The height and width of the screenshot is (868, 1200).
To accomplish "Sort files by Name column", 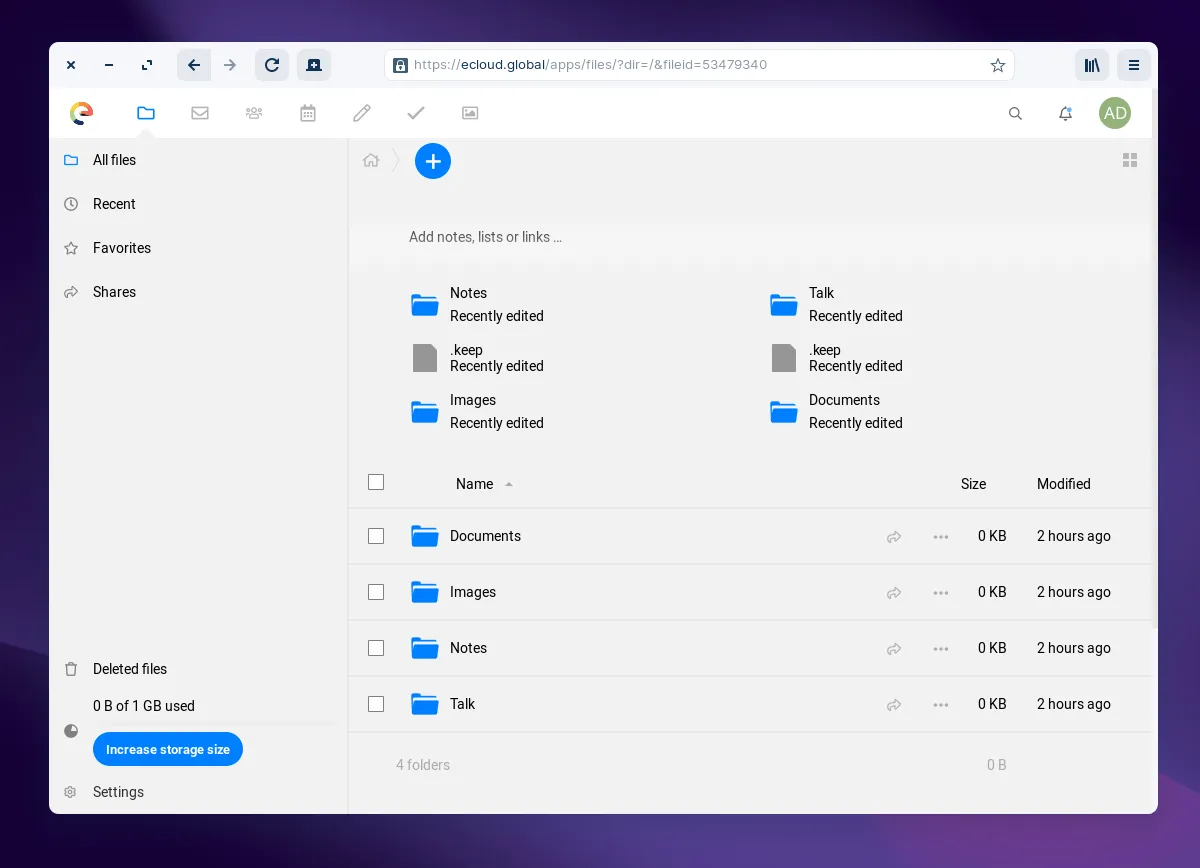I will 475,484.
